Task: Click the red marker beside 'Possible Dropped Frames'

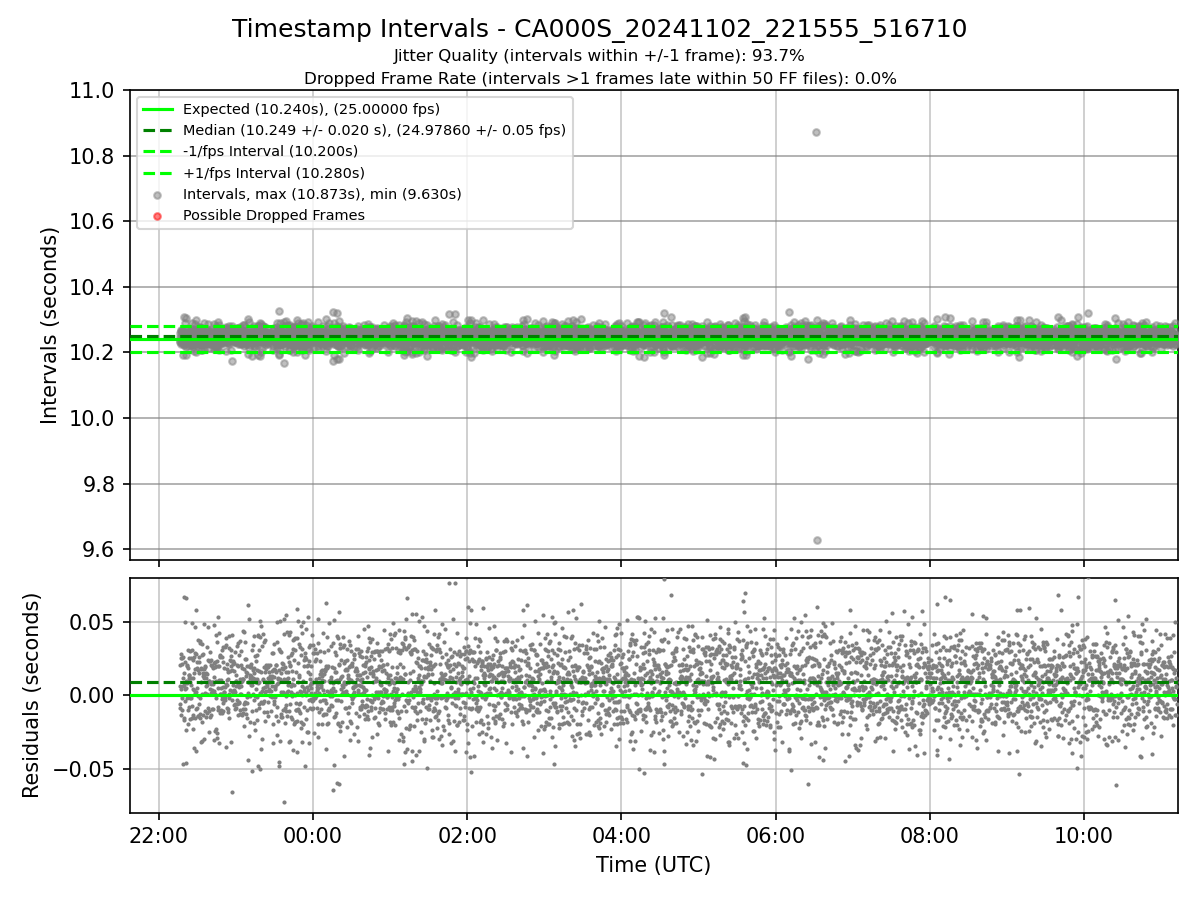Action: pos(158,215)
